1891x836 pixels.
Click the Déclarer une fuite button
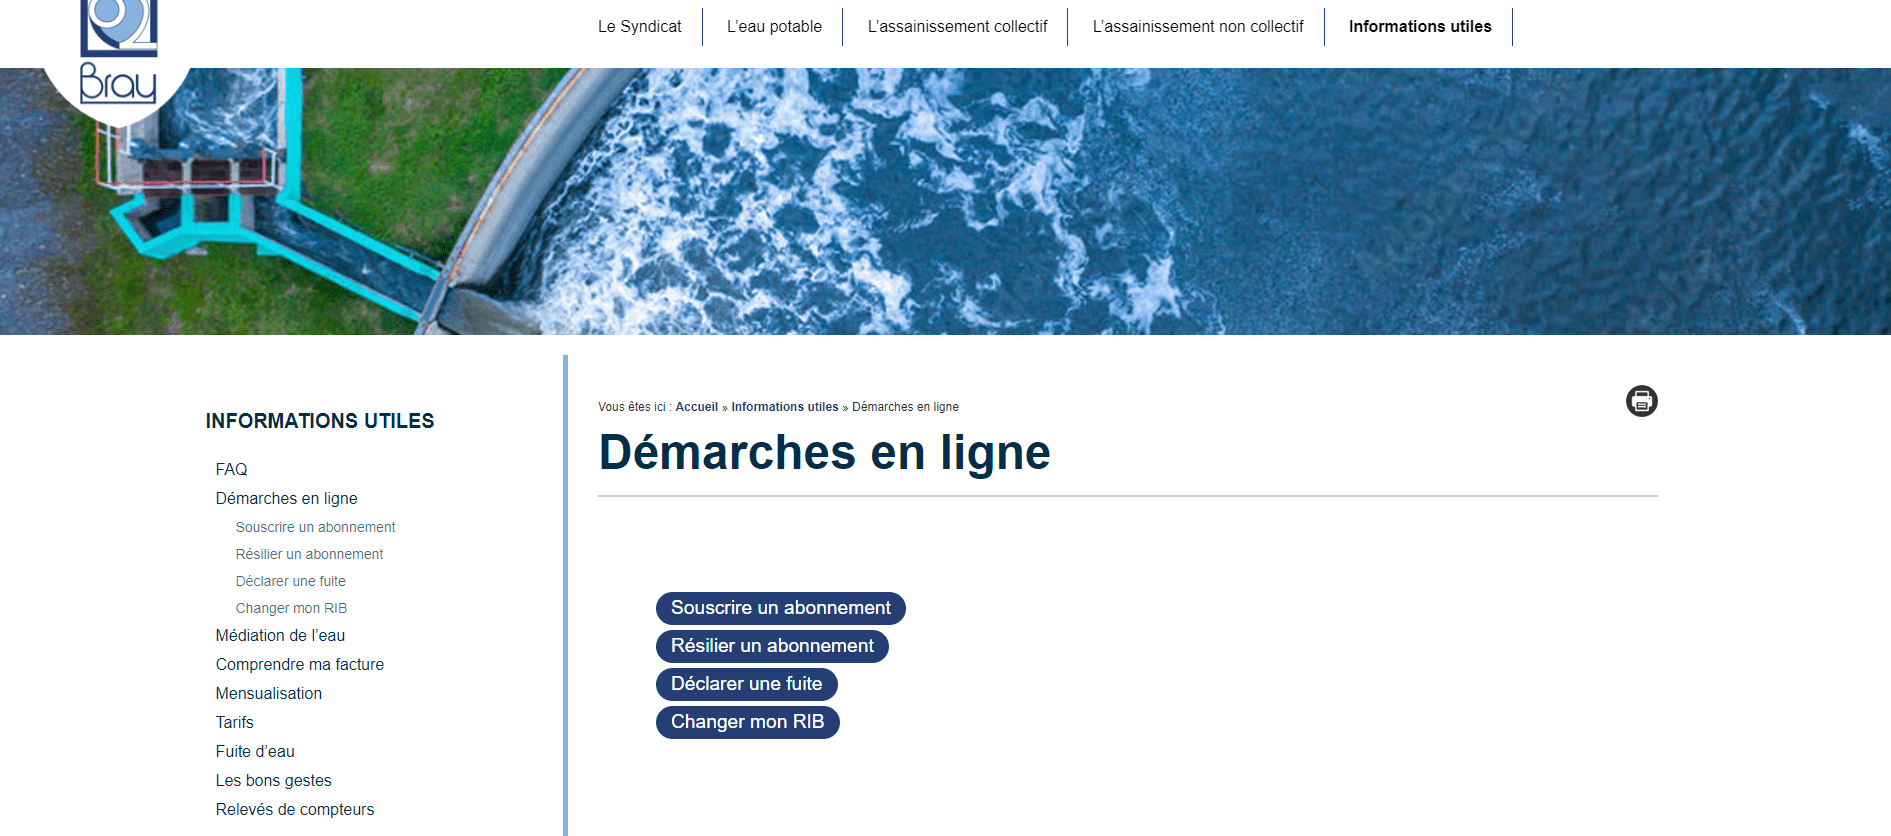747,684
